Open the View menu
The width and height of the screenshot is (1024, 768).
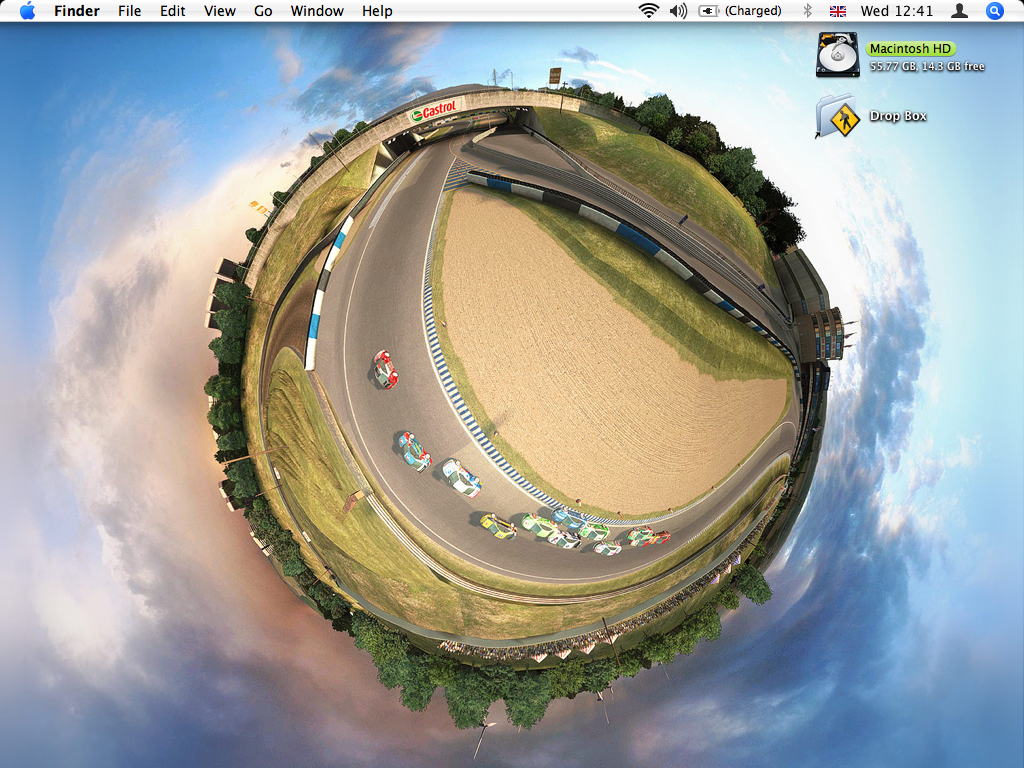tap(219, 11)
